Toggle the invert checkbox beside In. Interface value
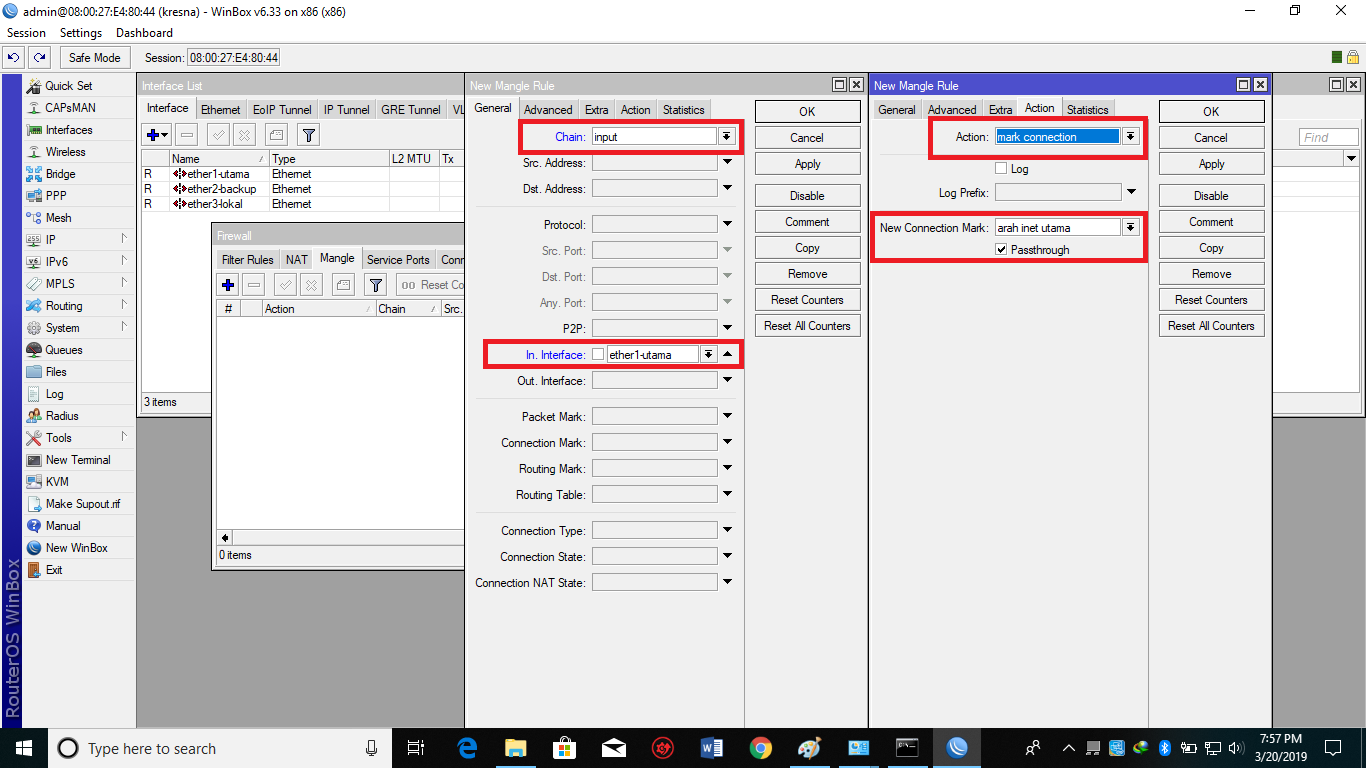This screenshot has height=768, width=1366. 598,354
